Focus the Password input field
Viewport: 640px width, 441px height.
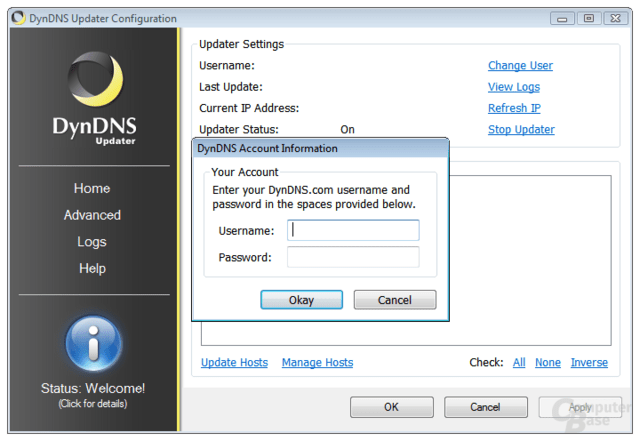coord(353,257)
